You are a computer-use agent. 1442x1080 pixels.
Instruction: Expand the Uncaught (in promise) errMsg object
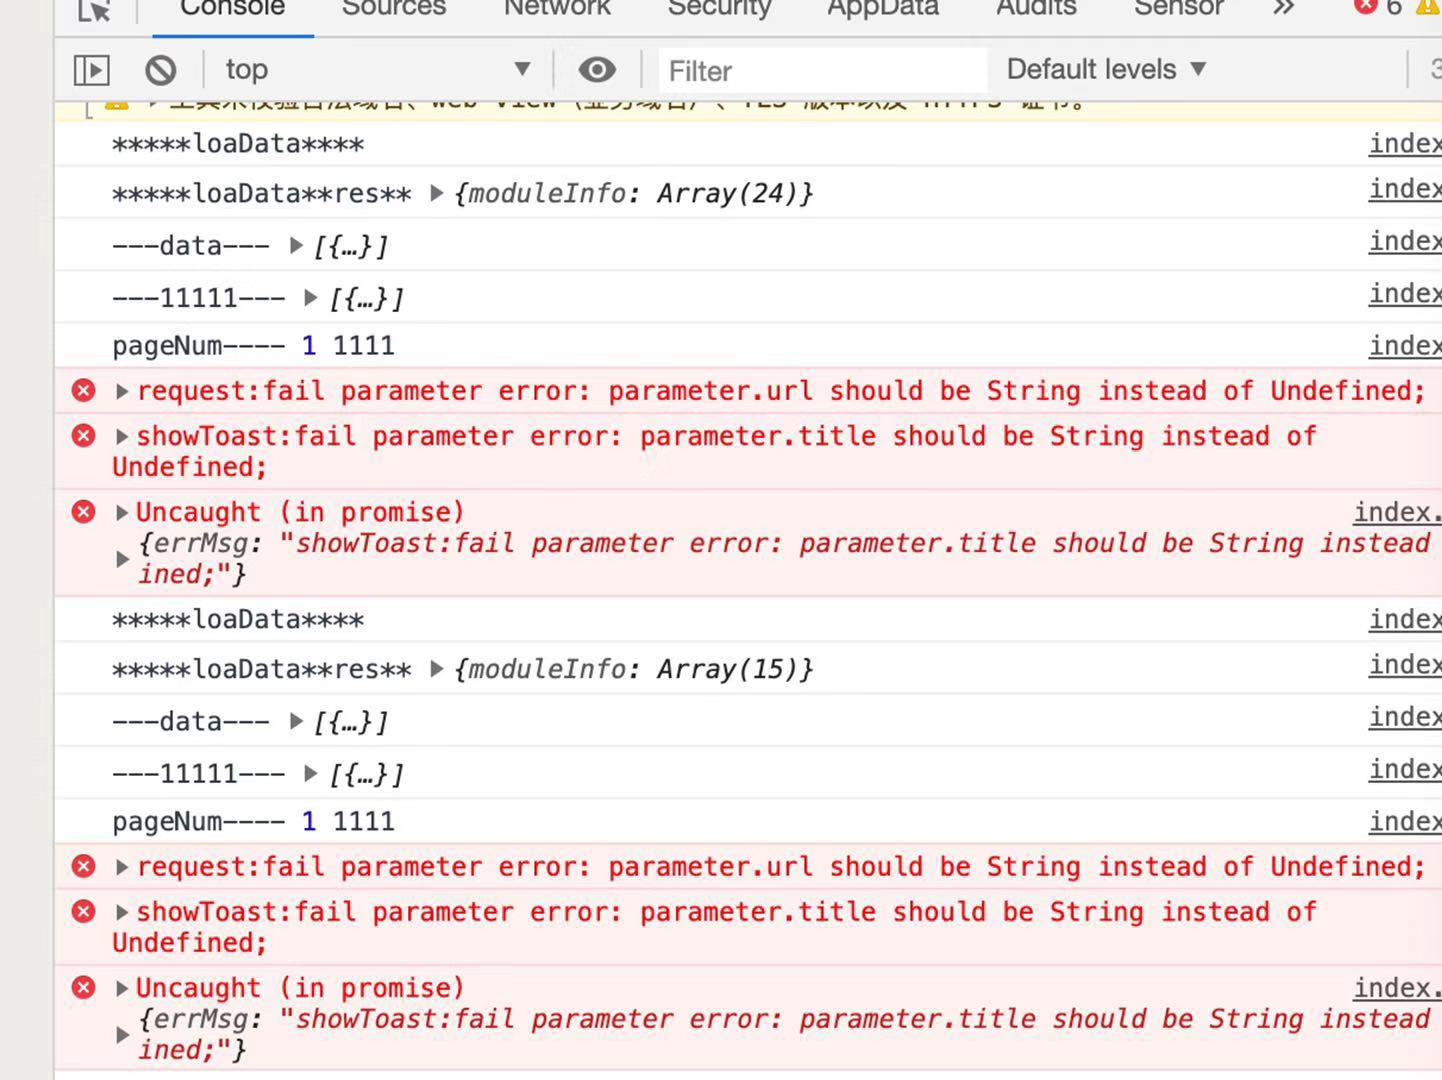click(122, 558)
